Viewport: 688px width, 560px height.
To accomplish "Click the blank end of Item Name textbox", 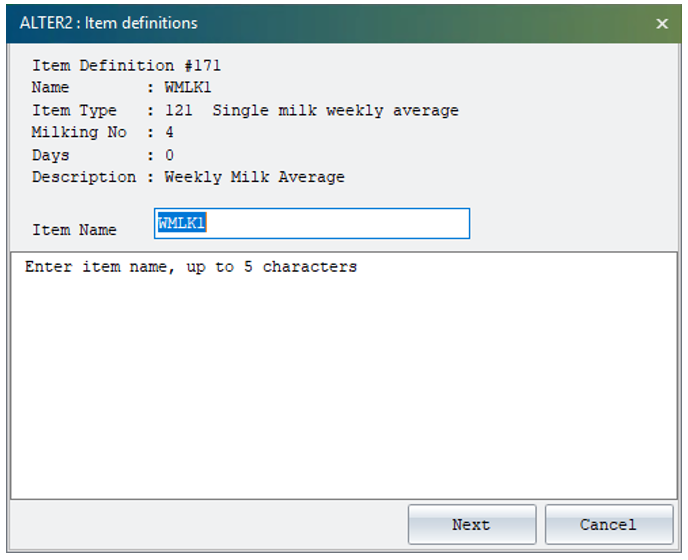I will pyautogui.click(x=338, y=223).
